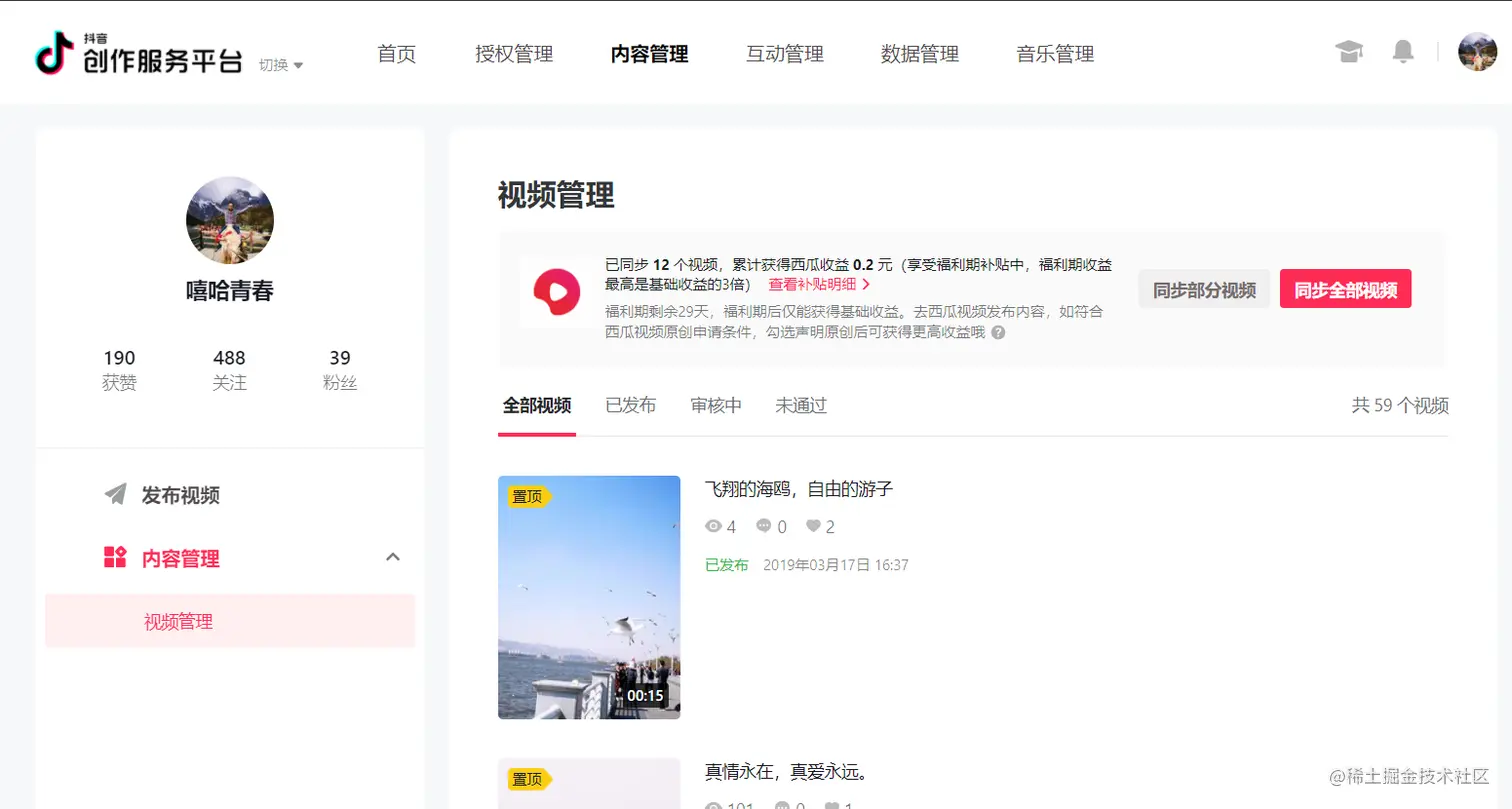Click the Xigua video red logo
This screenshot has height=809, width=1512.
[x=557, y=292]
